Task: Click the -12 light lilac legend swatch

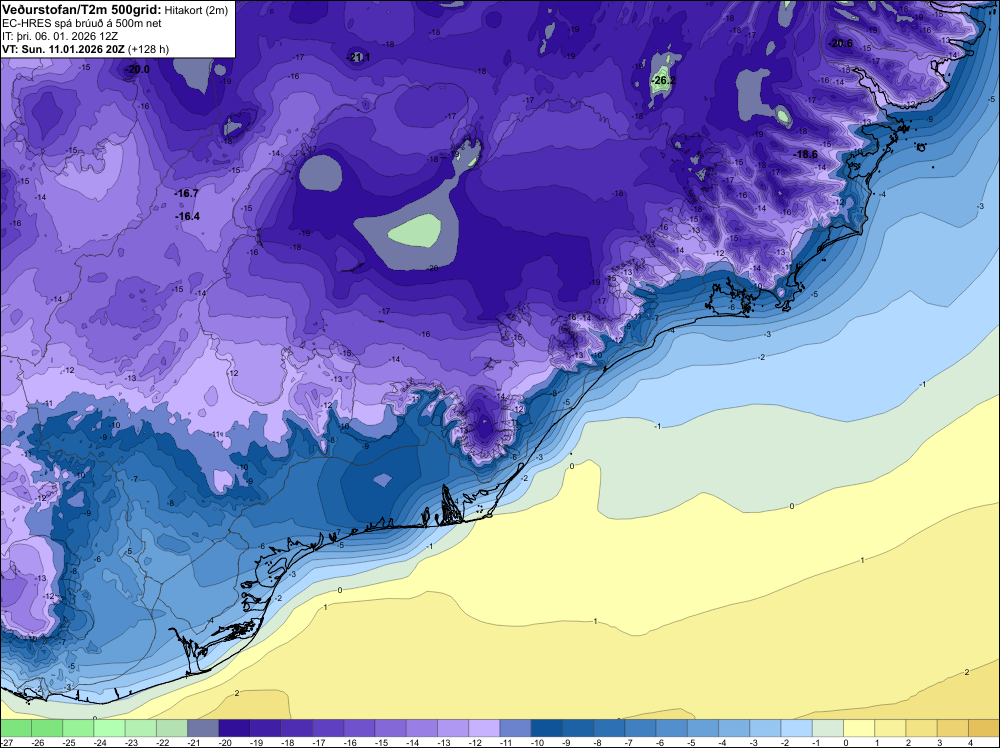Action: pos(484,728)
